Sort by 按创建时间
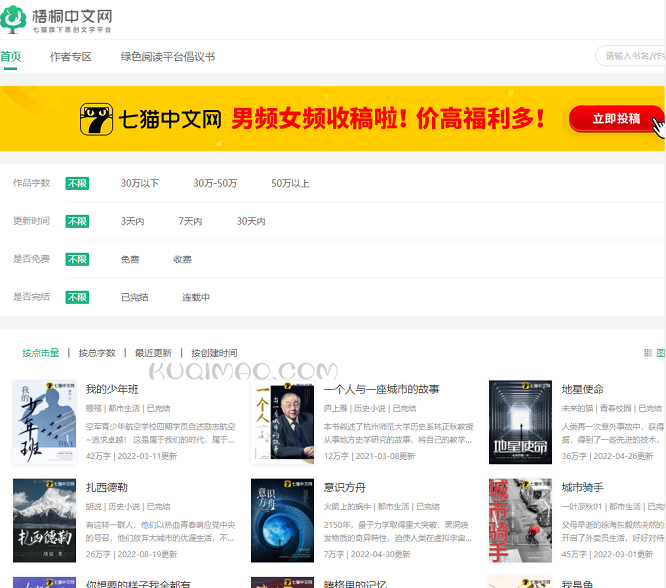This screenshot has width=666, height=588. [214, 353]
